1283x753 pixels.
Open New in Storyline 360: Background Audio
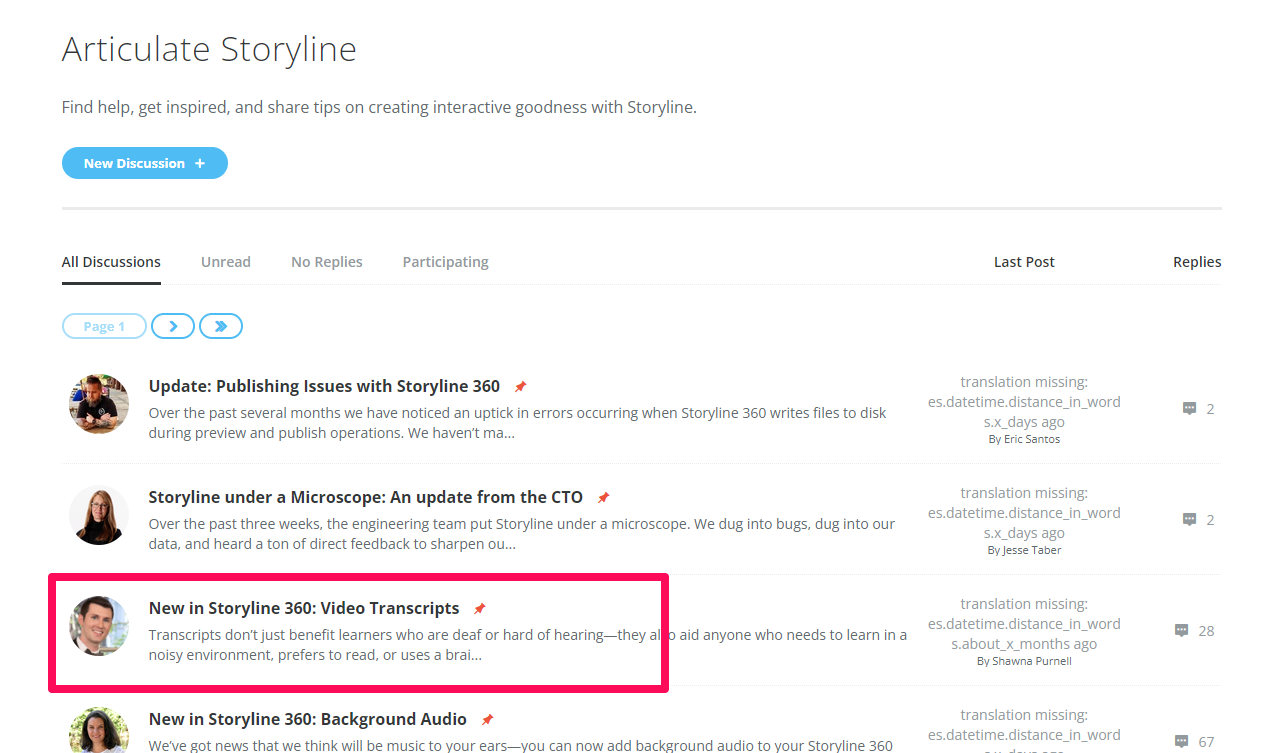point(308,719)
